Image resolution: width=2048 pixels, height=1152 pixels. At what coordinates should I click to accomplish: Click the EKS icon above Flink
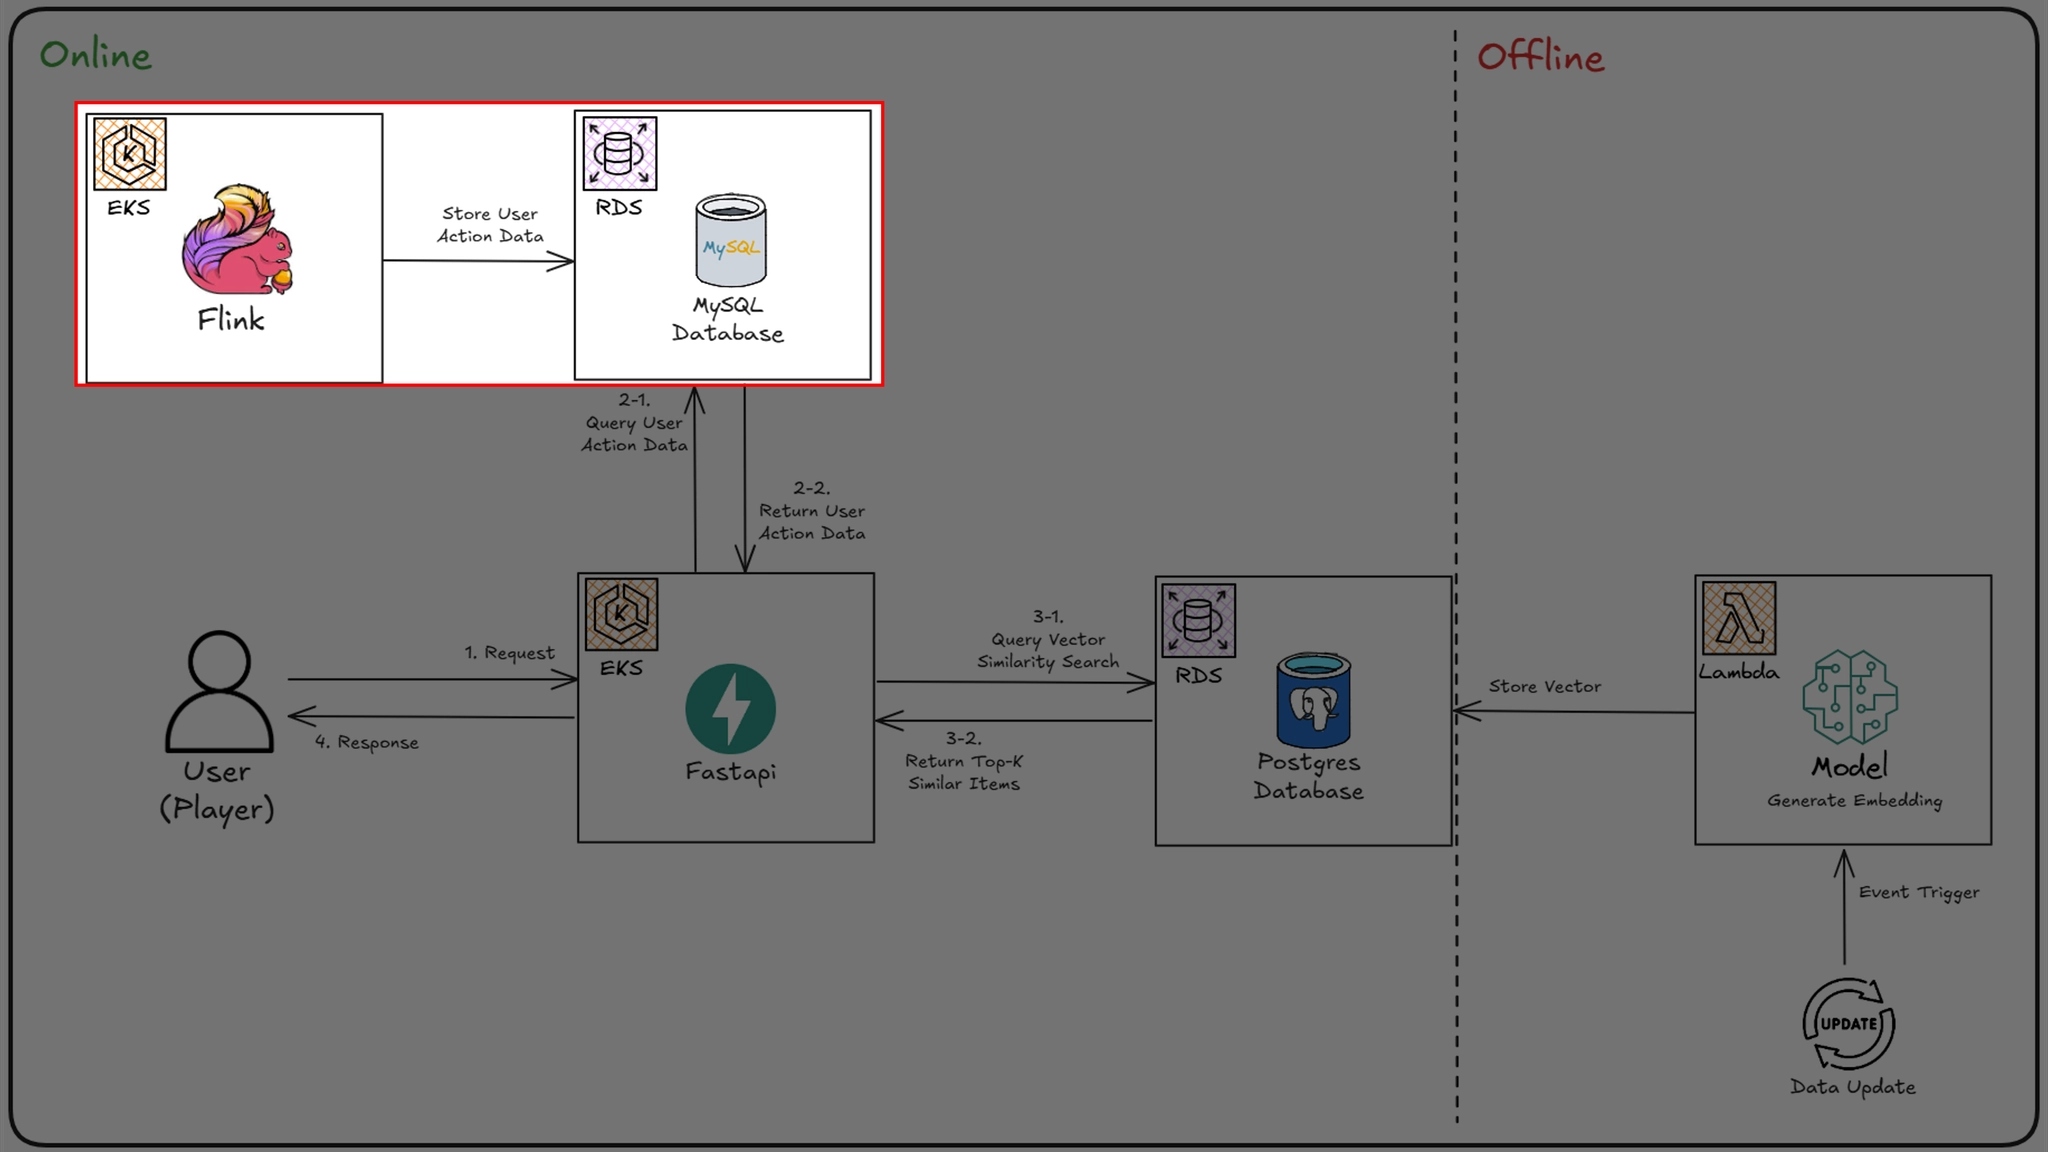pos(130,154)
